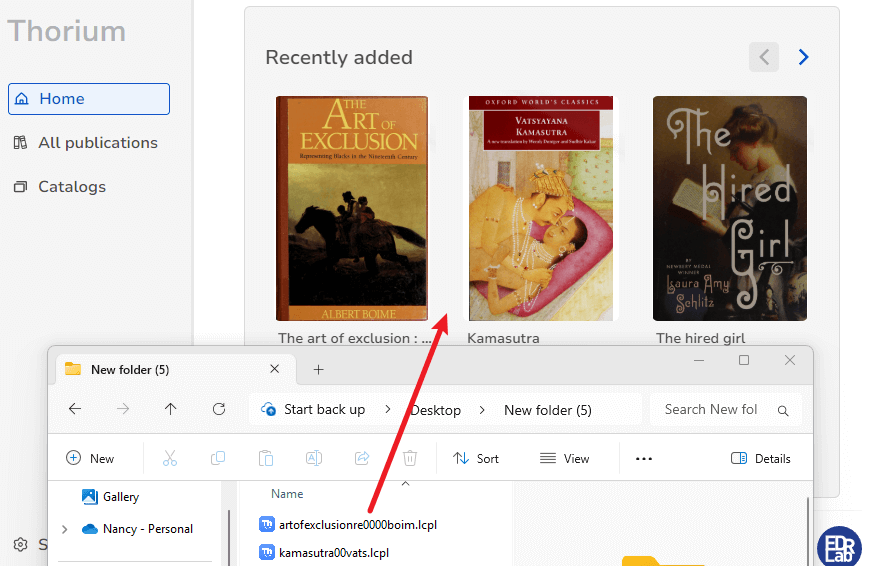Screen dimensions: 879x566
Task: Open the Sort dropdown
Action: [476, 458]
